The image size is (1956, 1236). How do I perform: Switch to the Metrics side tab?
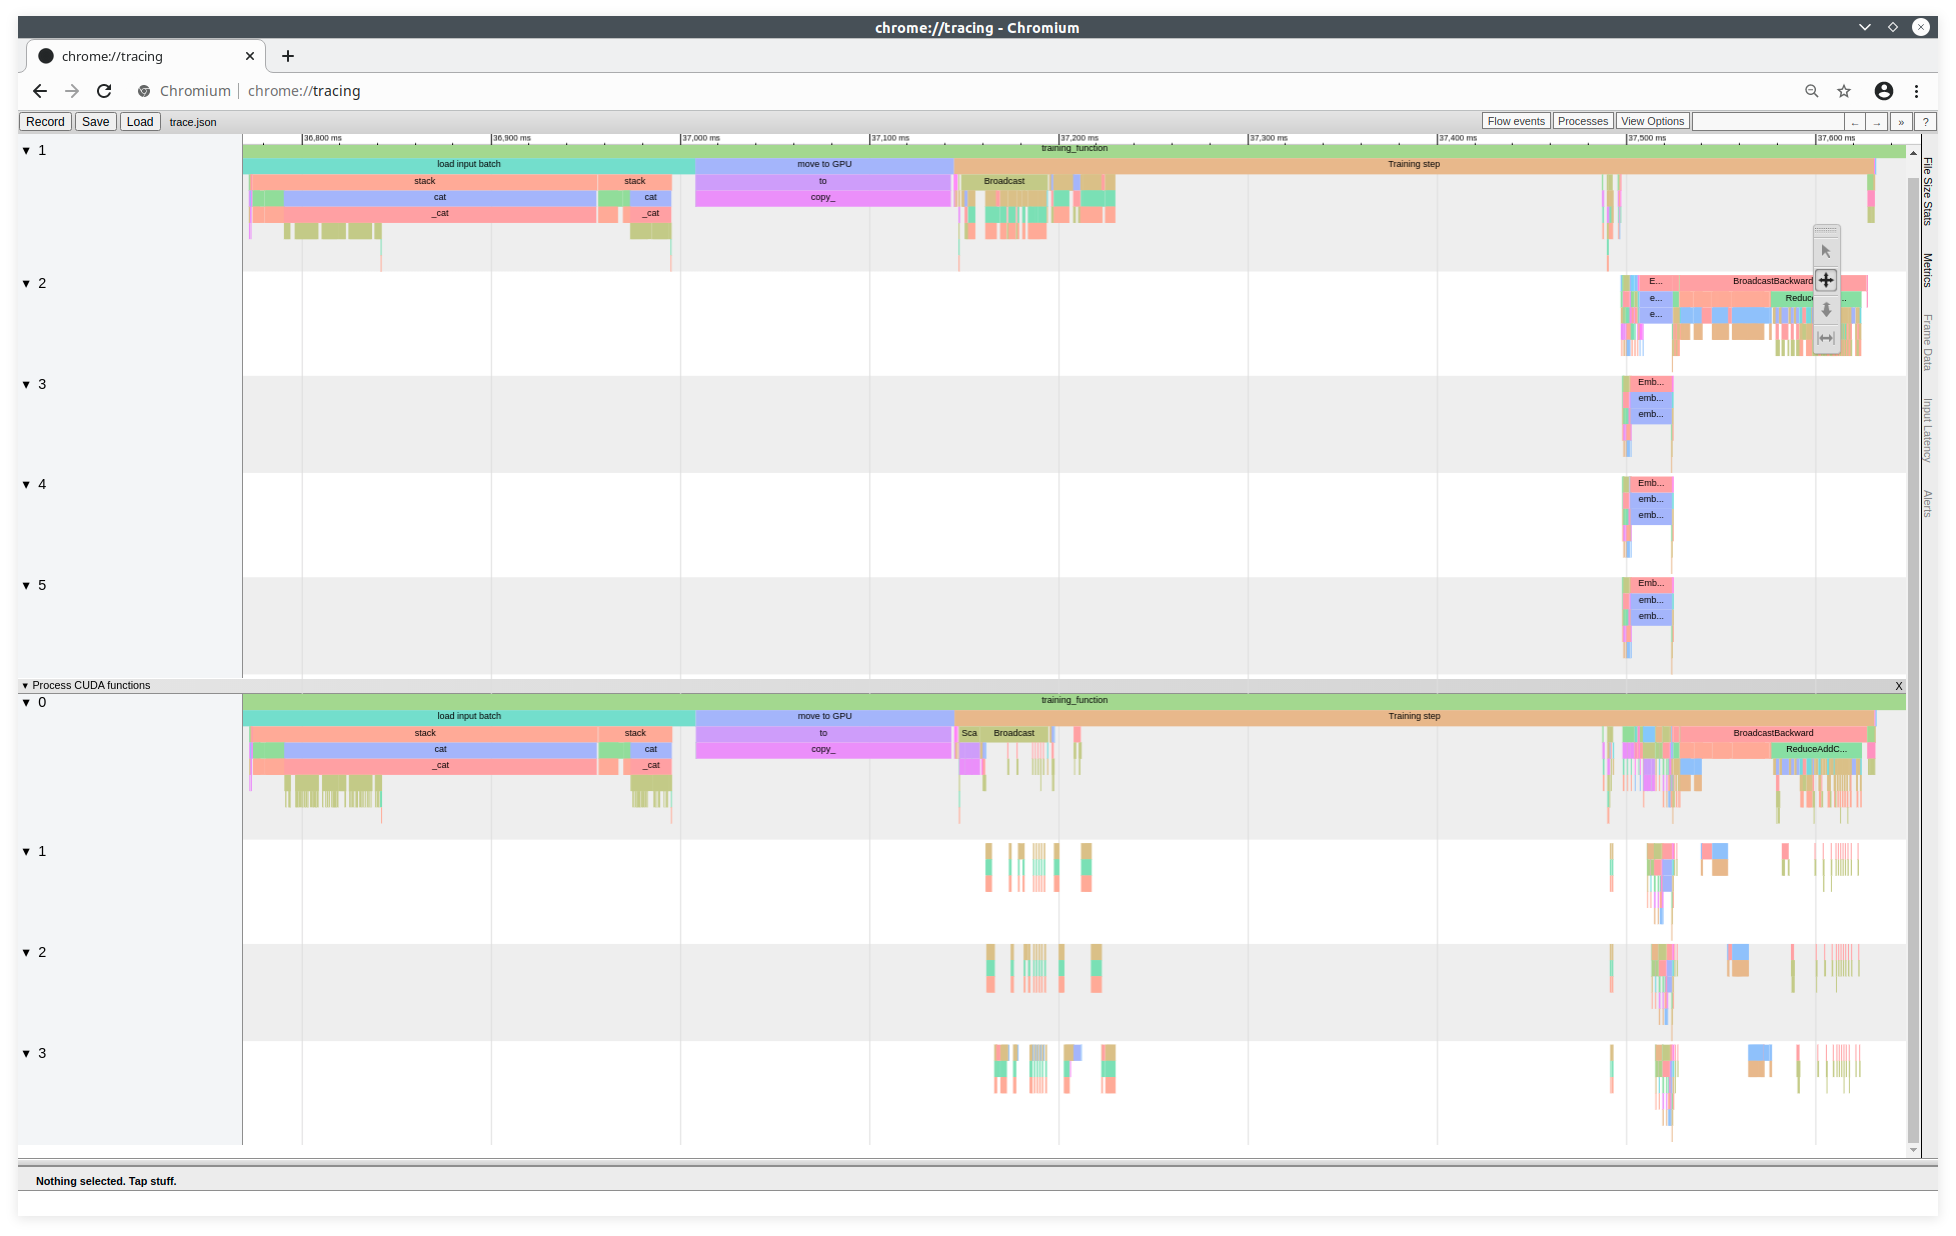tap(1928, 268)
